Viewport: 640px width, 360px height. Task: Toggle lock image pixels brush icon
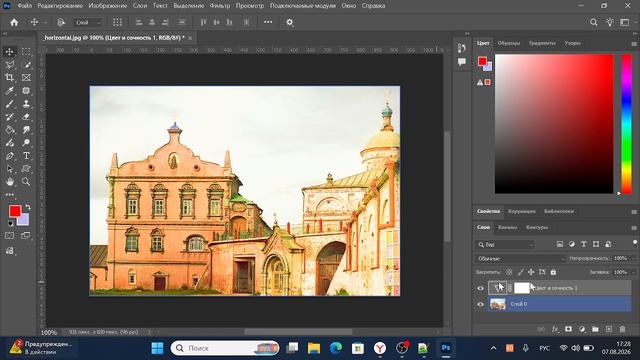pyautogui.click(x=520, y=272)
